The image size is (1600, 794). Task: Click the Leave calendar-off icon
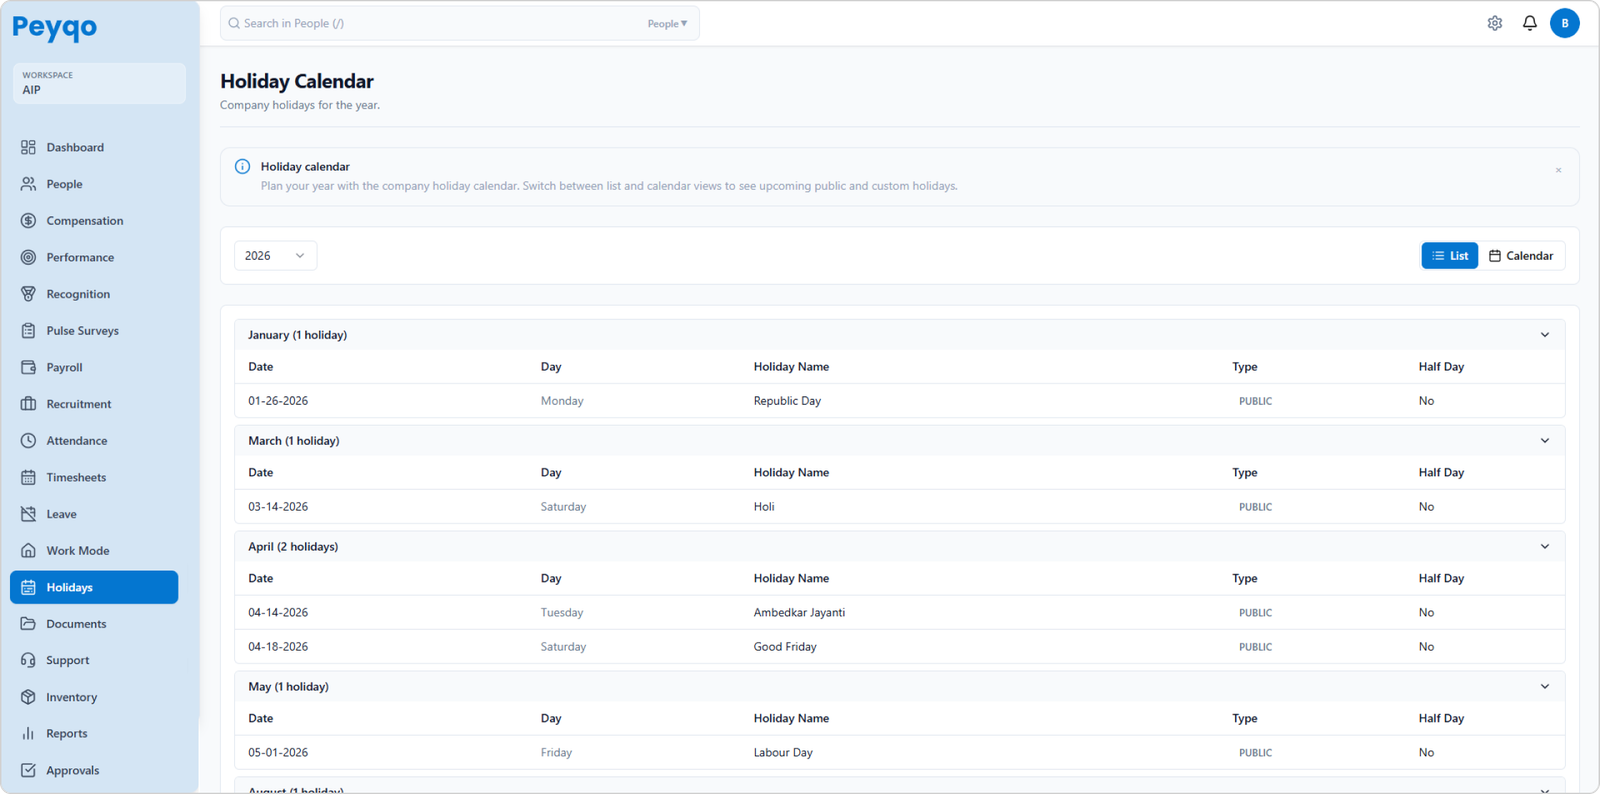(28, 514)
